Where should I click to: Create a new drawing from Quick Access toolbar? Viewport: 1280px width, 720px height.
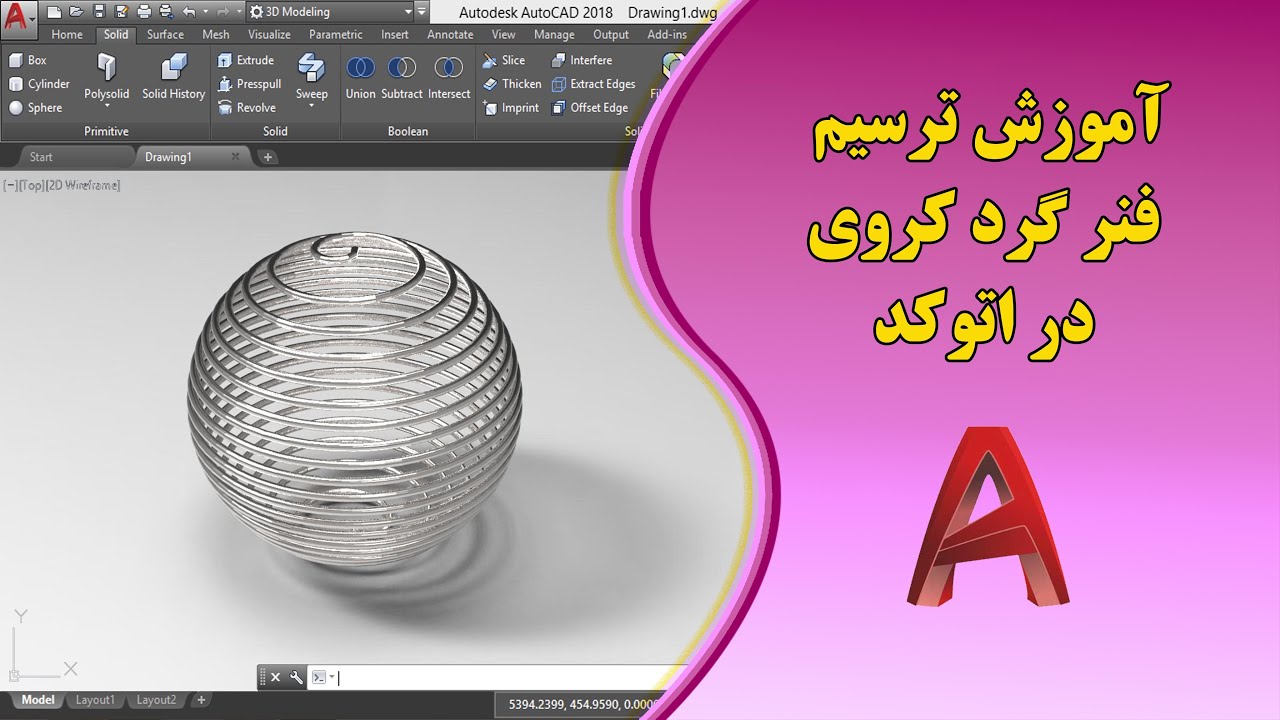pos(54,12)
